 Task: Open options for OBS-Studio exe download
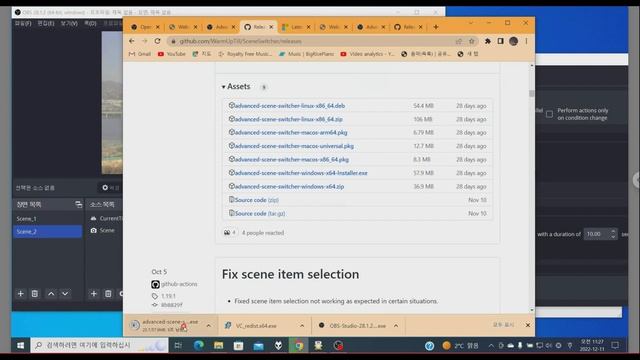pyautogui.click(x=396, y=326)
